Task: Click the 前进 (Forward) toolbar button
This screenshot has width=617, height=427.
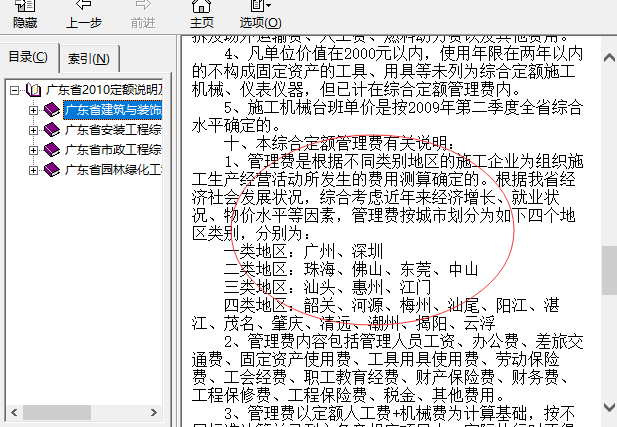Action: click(143, 15)
